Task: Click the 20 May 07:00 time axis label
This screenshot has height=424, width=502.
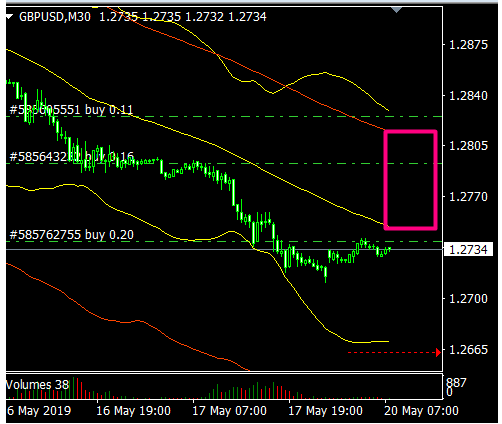Action: 421,411
